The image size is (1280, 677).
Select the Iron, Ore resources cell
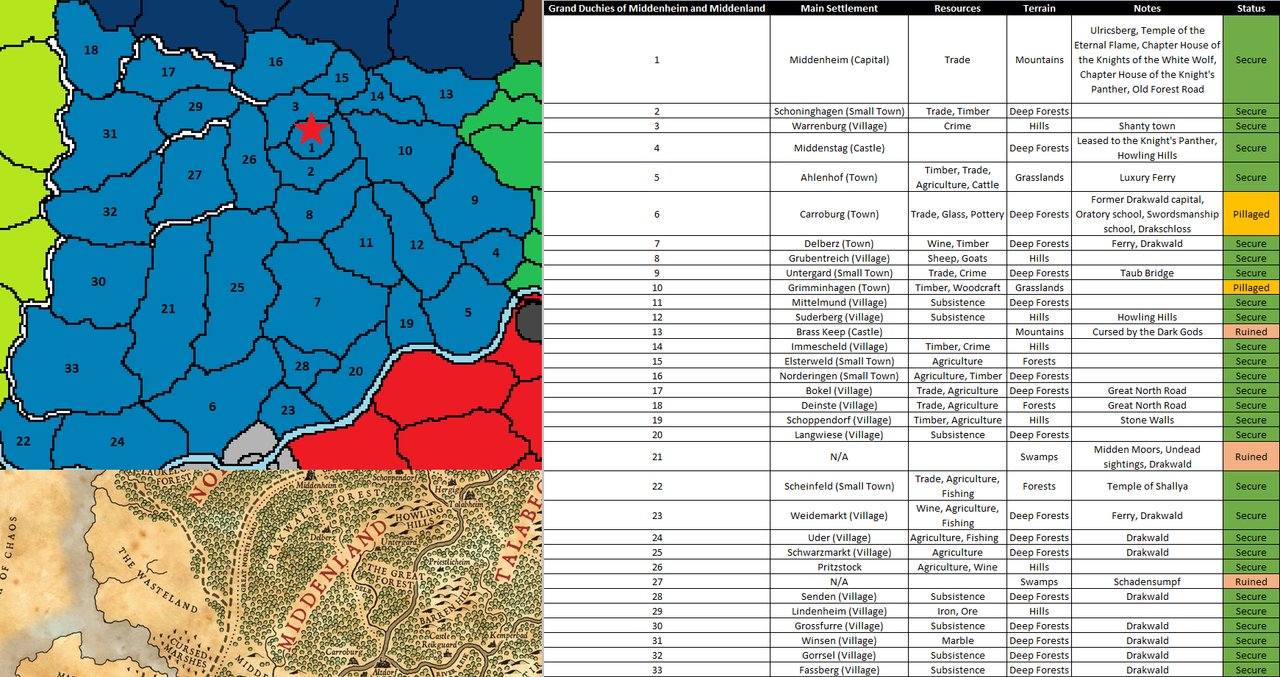[957, 611]
